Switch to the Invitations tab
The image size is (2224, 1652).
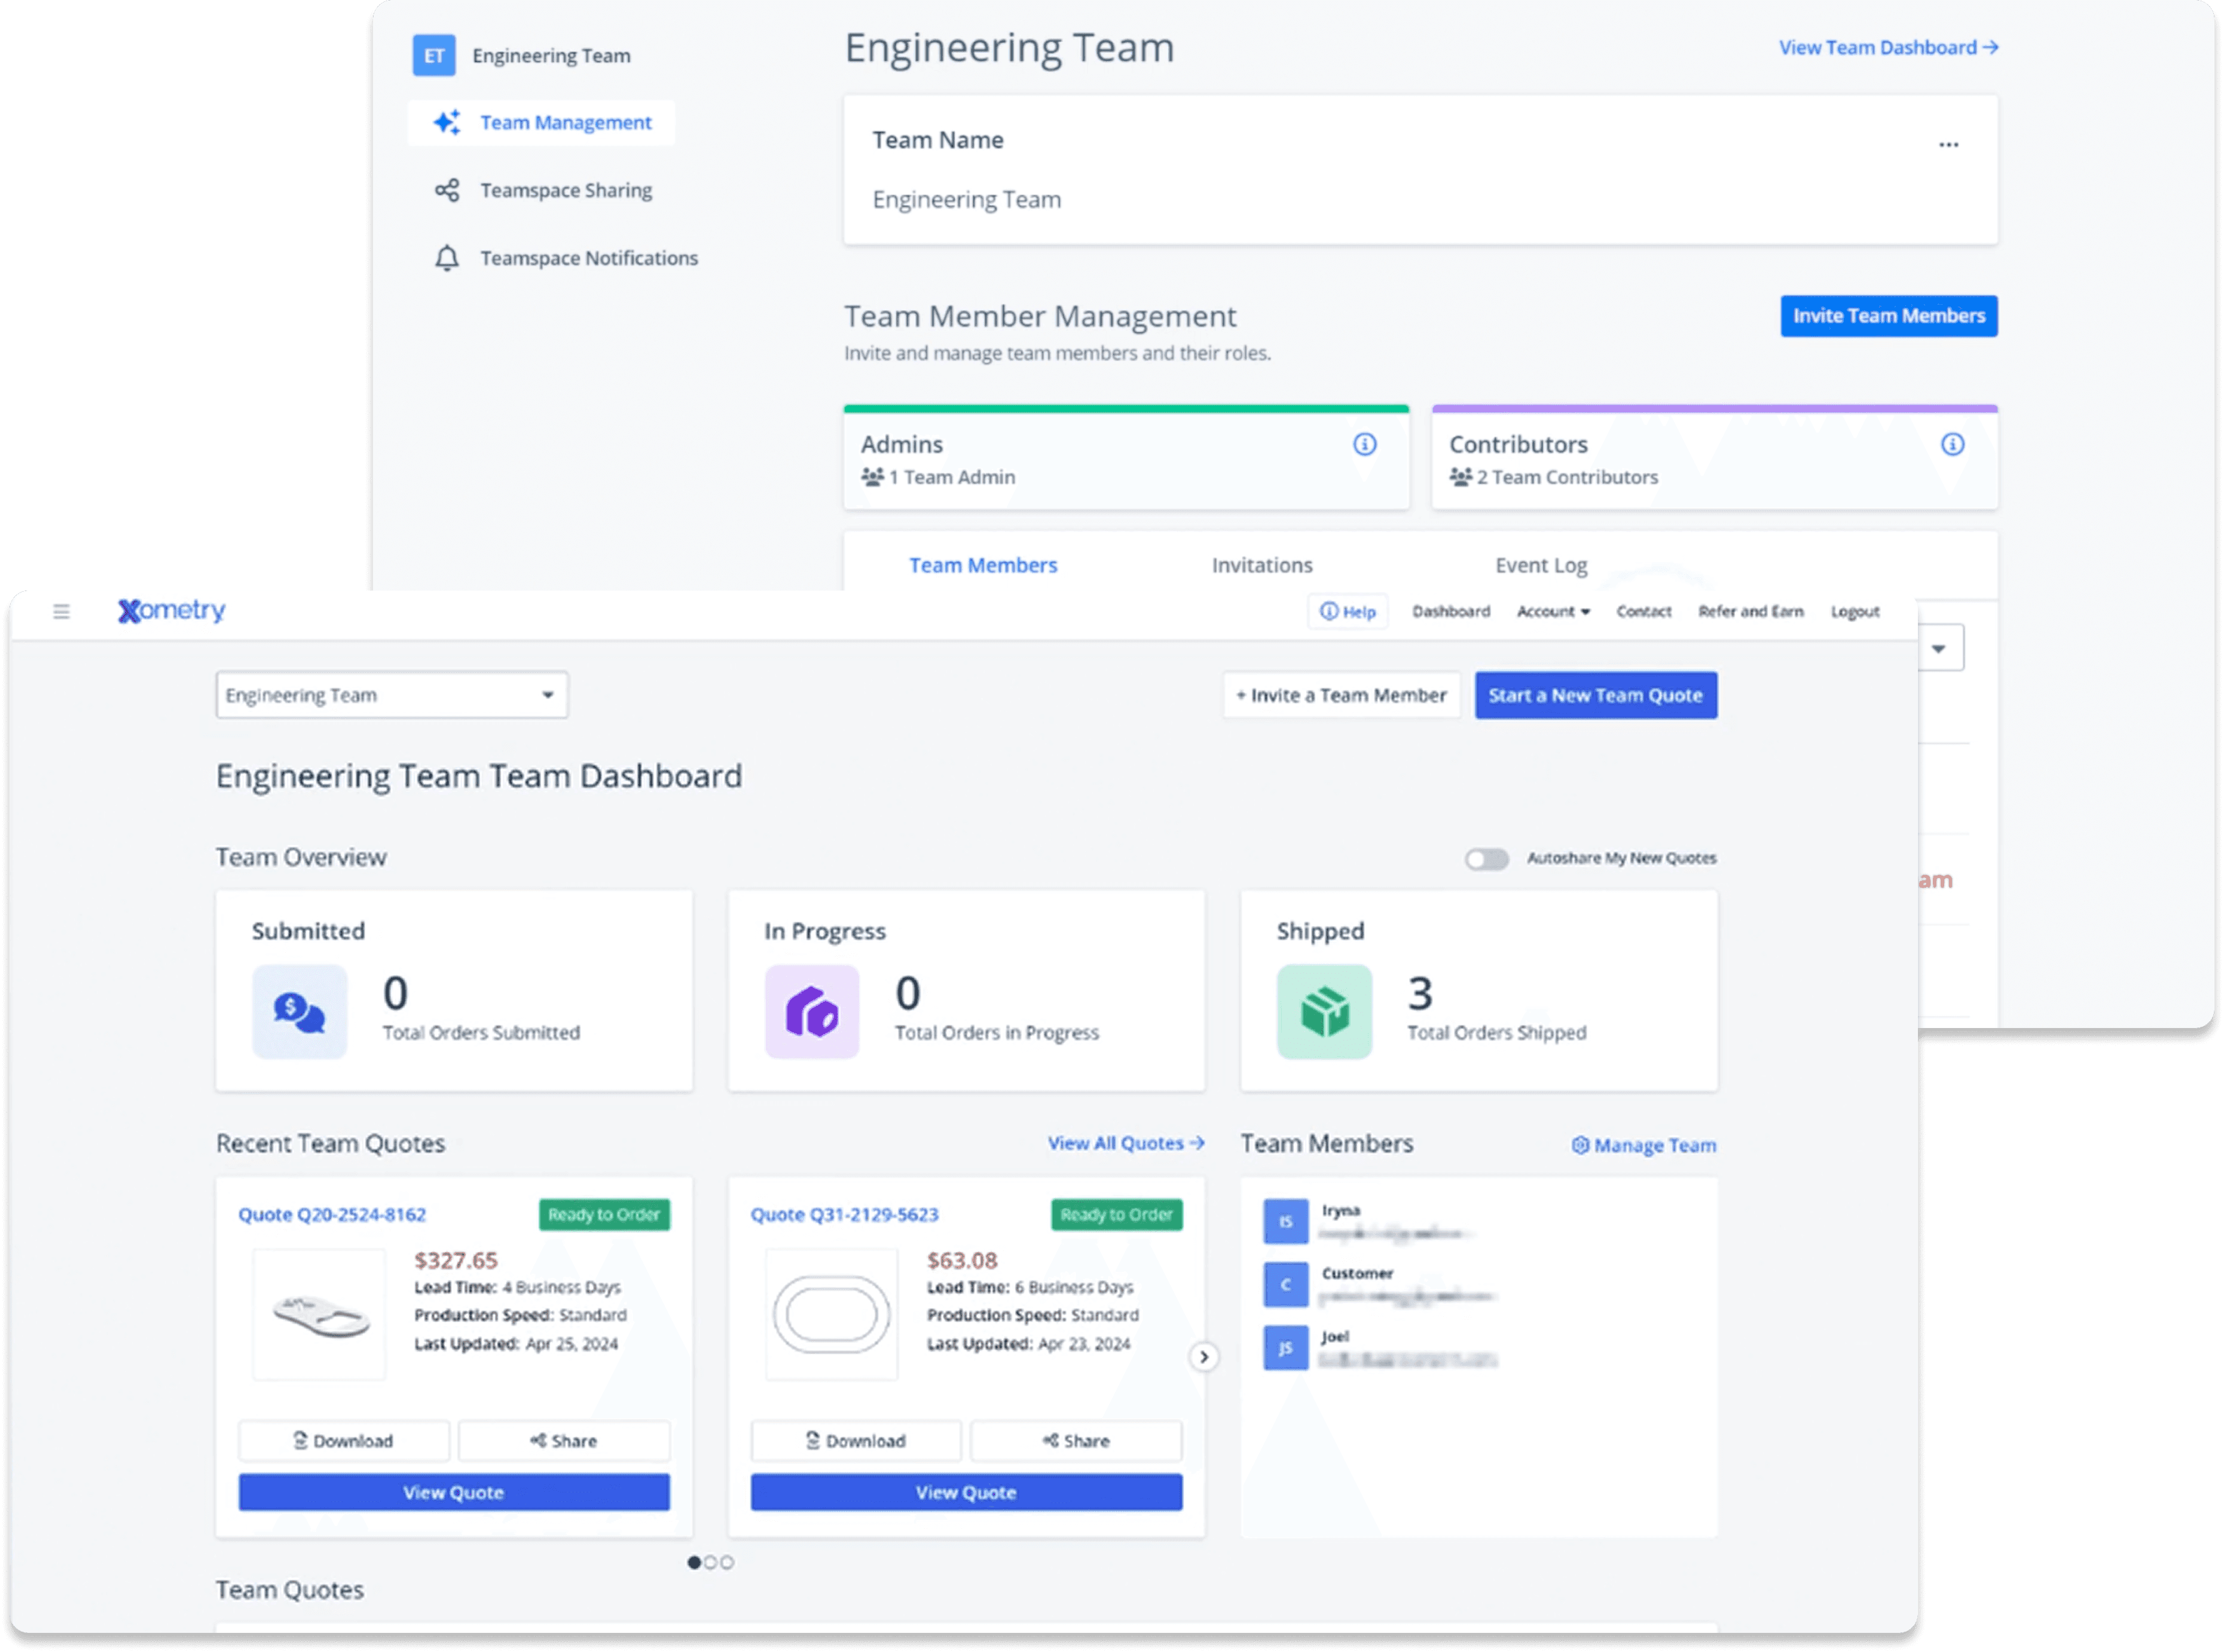coord(1262,565)
